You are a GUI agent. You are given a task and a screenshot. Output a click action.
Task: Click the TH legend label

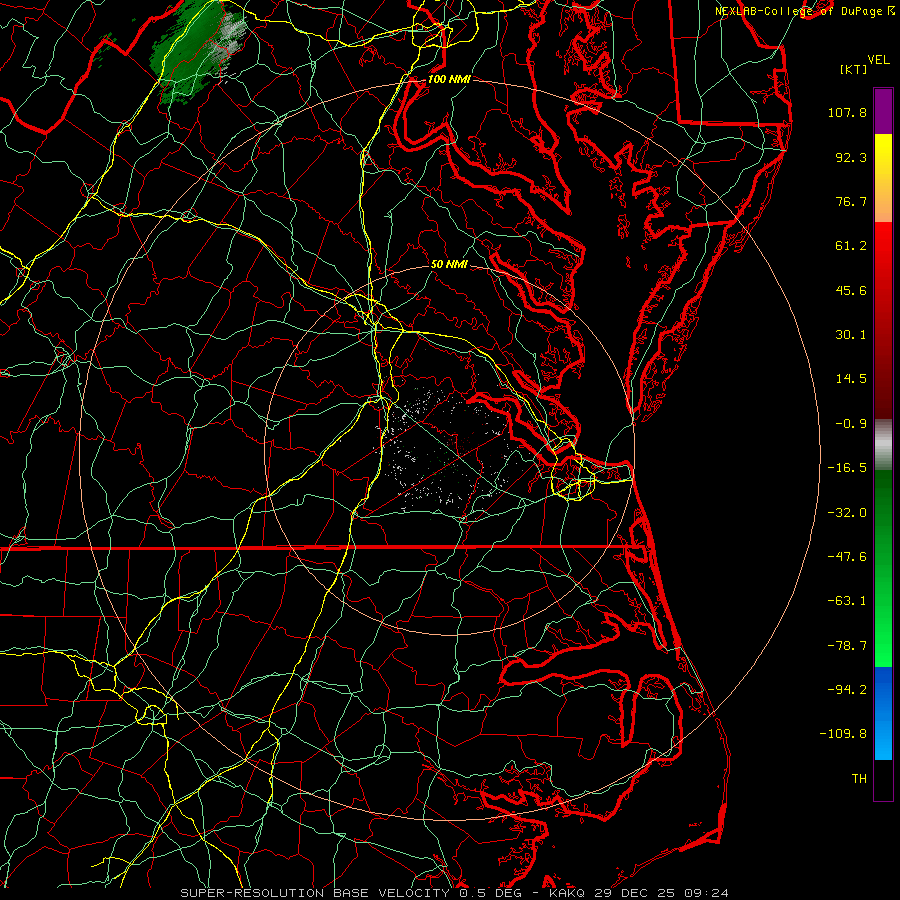pyautogui.click(x=859, y=779)
